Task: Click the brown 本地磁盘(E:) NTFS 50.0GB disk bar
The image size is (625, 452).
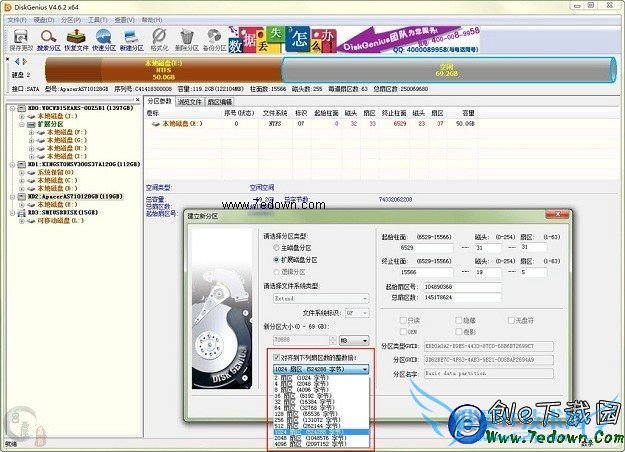Action: click(x=163, y=70)
